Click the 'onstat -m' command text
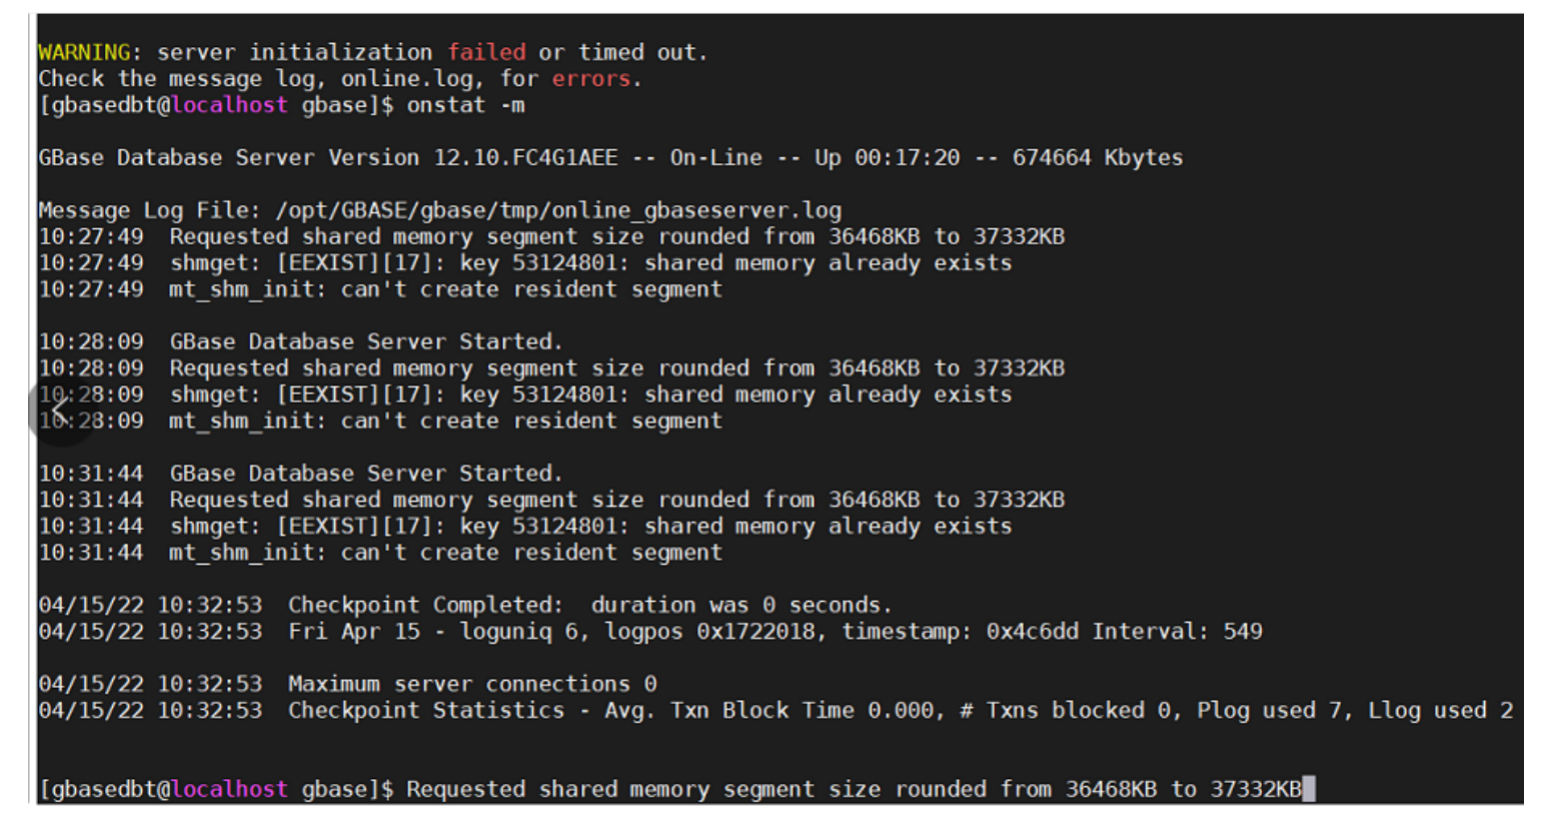Image resolution: width=1546 pixels, height=814 pixels. coord(465,105)
